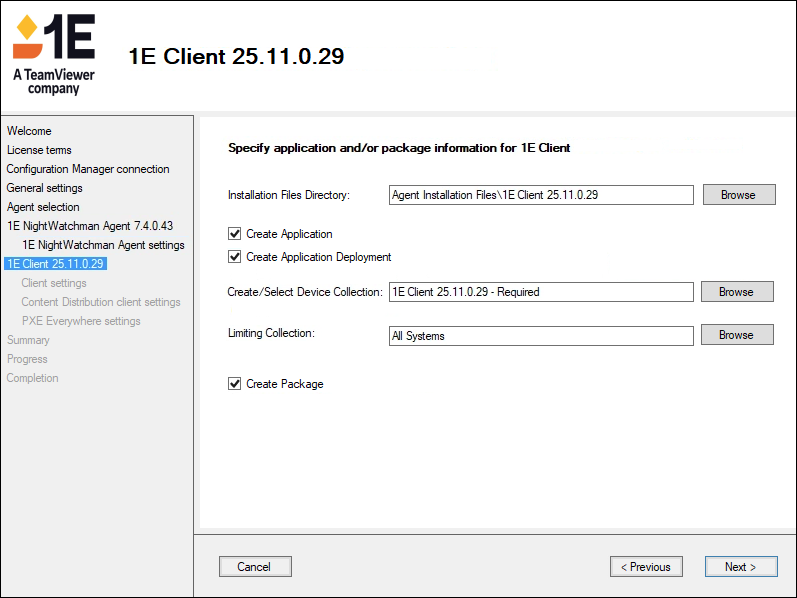Browse for the Device Collection
Viewport: 797px width, 598px height.
pos(736,292)
